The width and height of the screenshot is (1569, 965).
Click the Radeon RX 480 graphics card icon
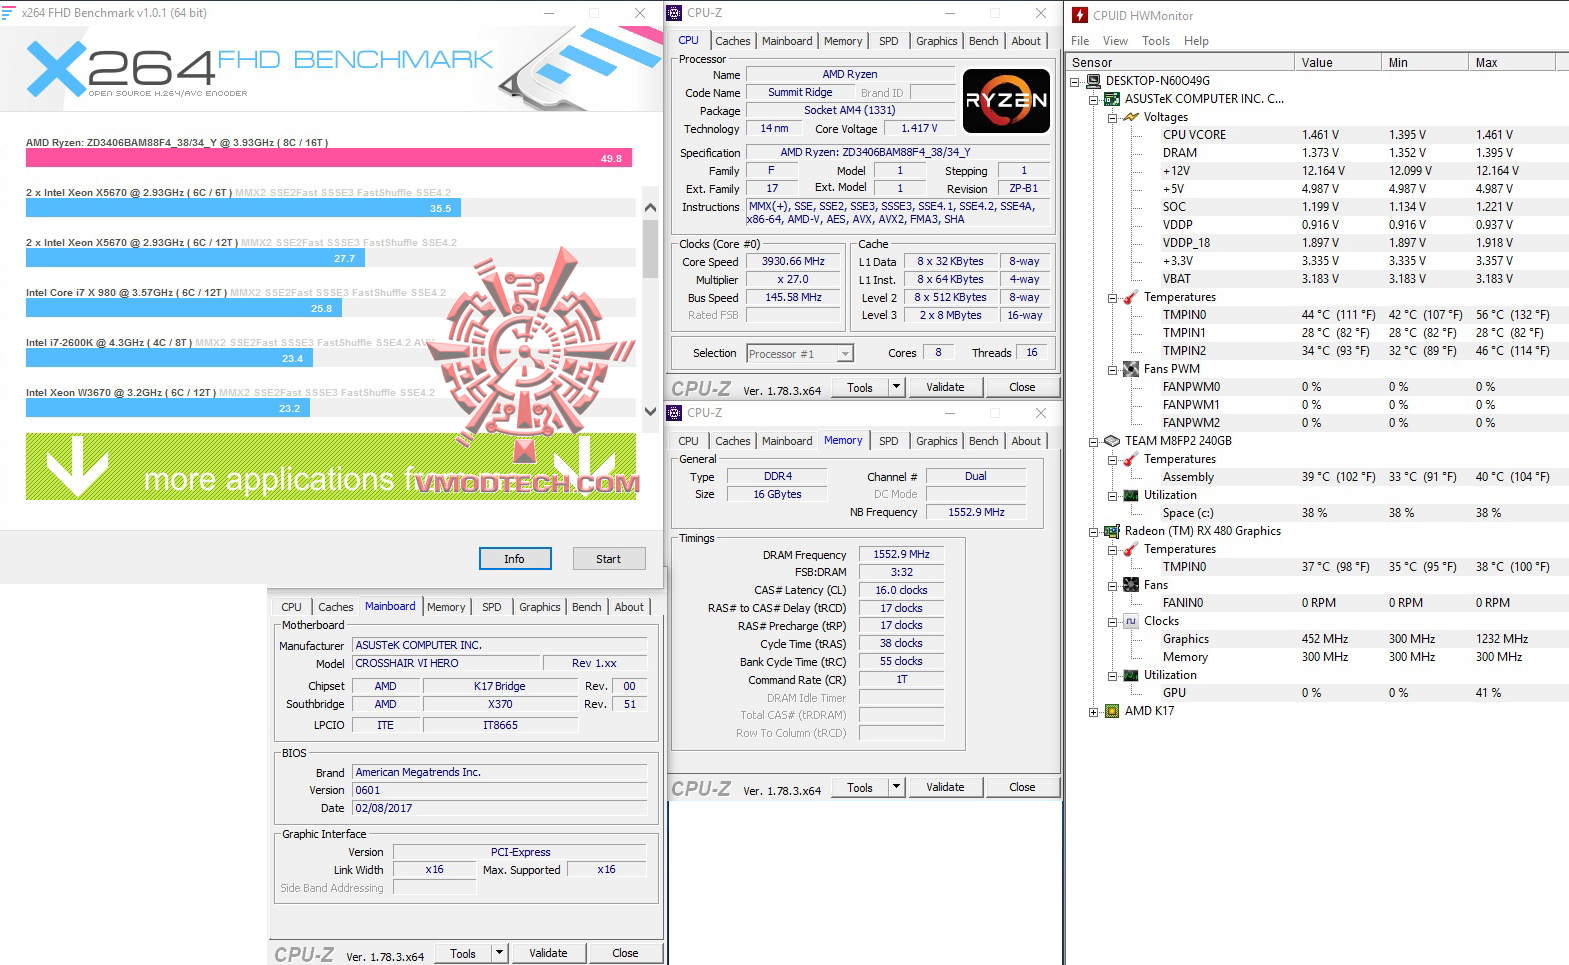click(1112, 531)
